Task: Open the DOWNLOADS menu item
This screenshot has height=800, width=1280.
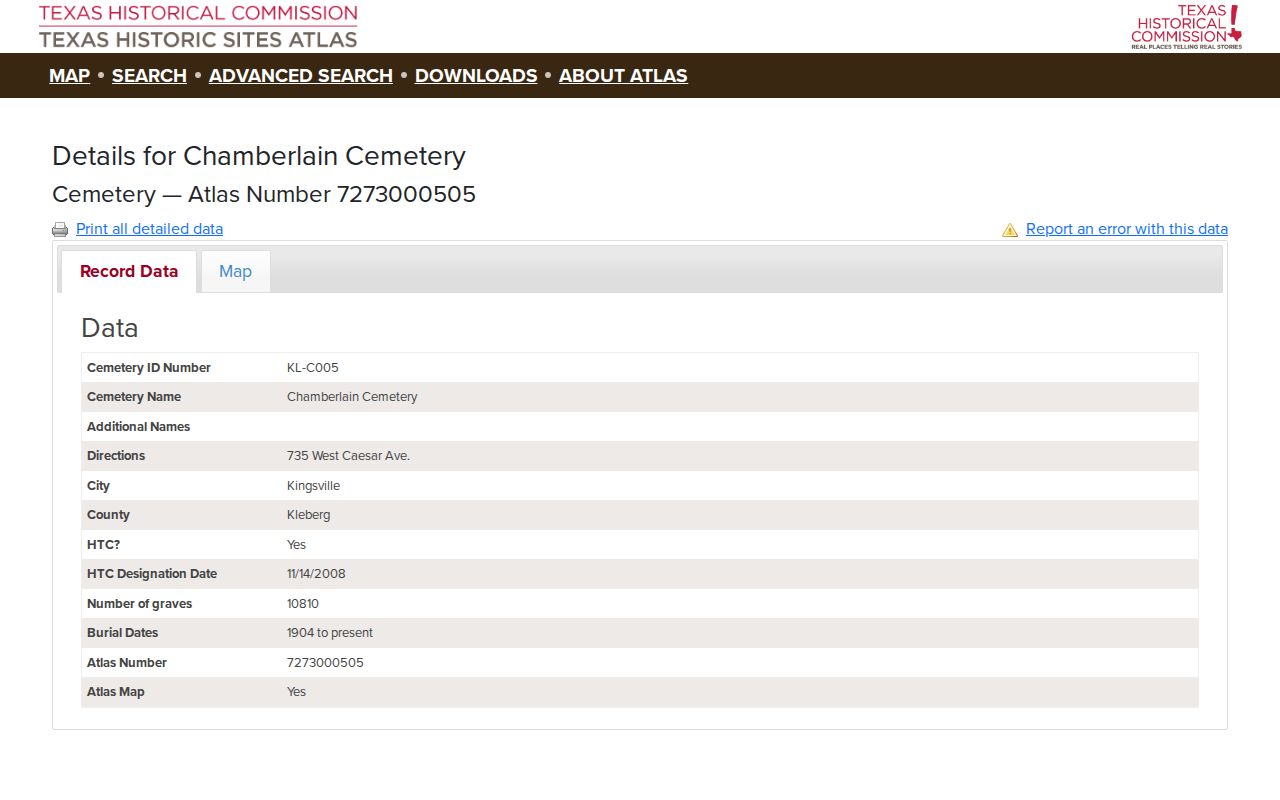Action: point(476,76)
